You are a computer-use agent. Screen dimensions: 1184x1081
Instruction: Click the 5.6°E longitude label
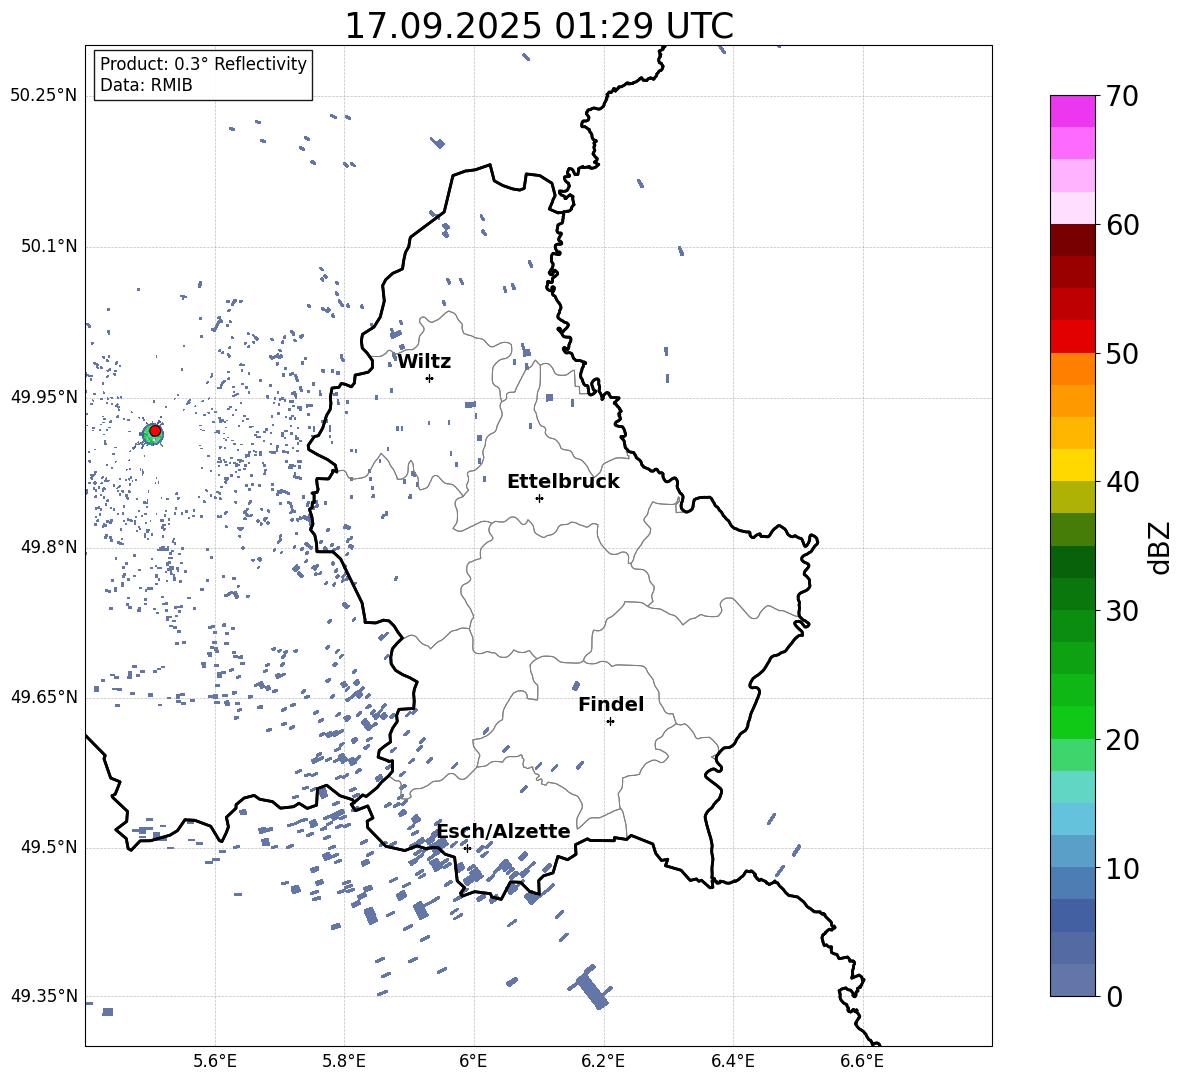[215, 1061]
